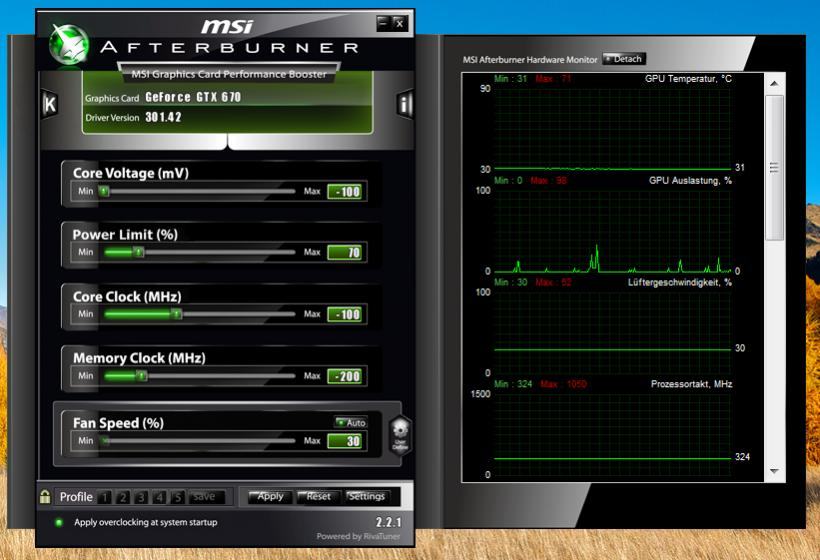Image resolution: width=820 pixels, height=560 pixels.
Task: Click the MSI Afterburner Hardware Monitor title
Action: click(x=530, y=60)
